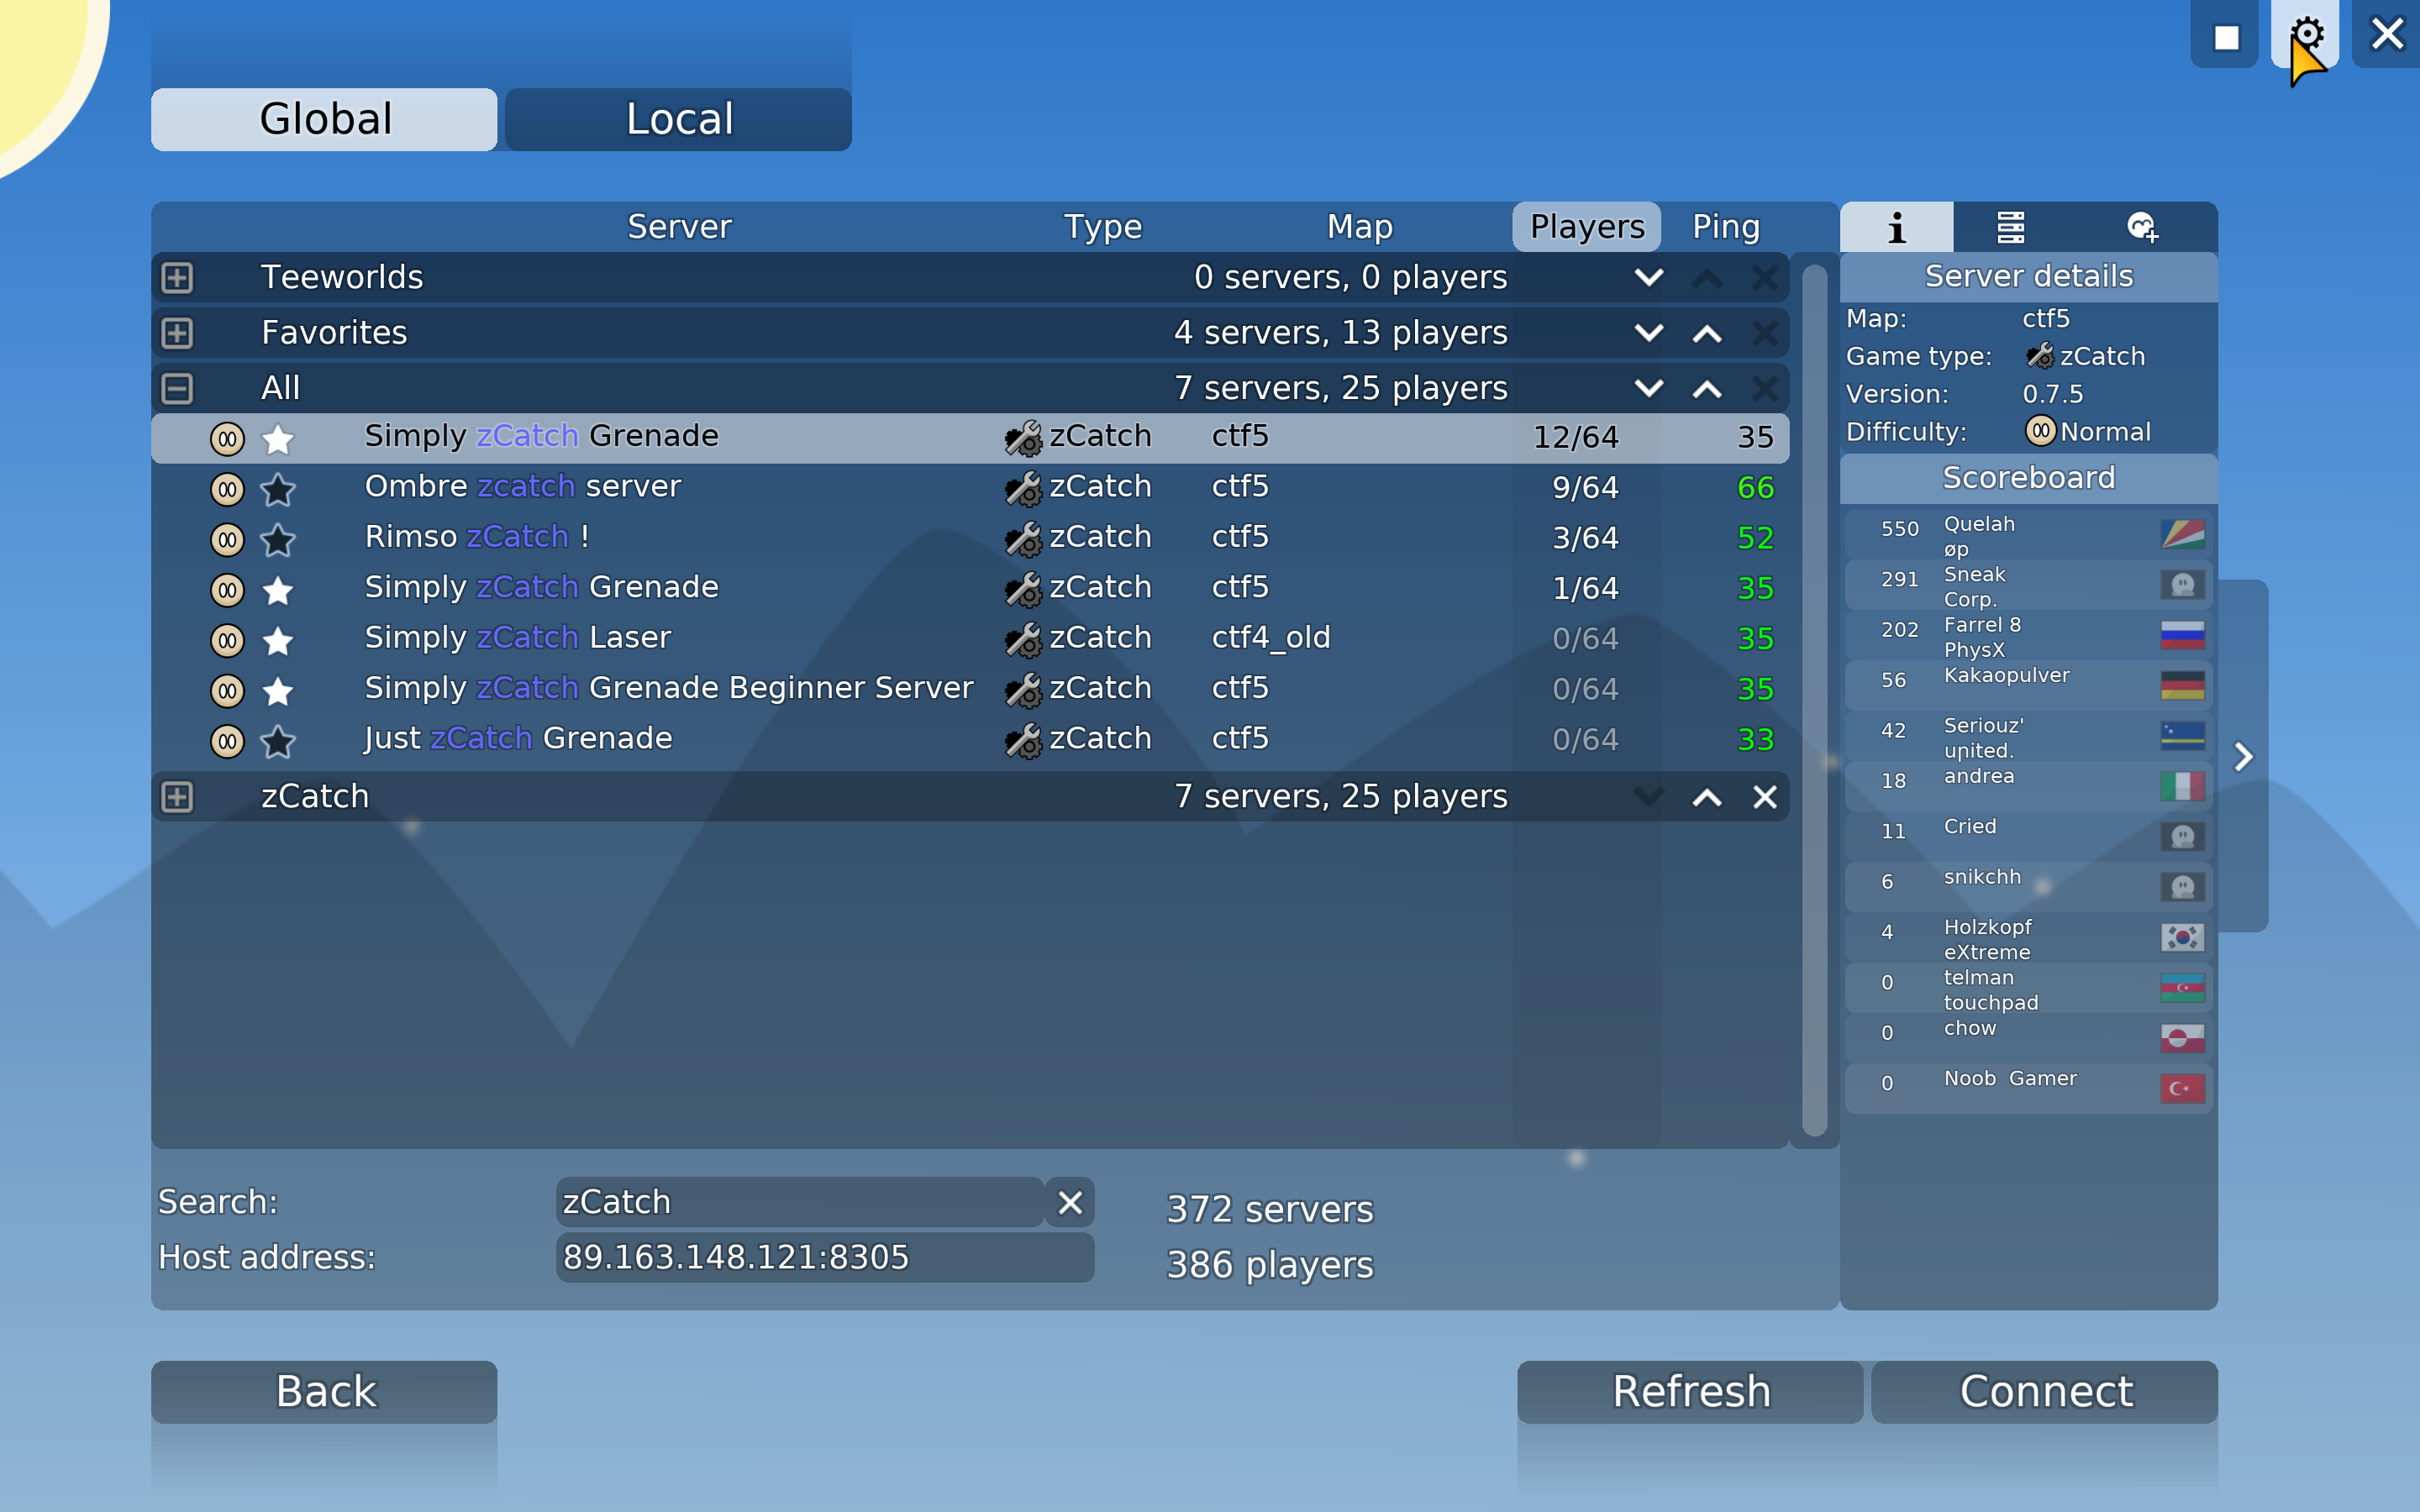Move the Favorites filter down
2420x1512 pixels.
[x=1649, y=332]
